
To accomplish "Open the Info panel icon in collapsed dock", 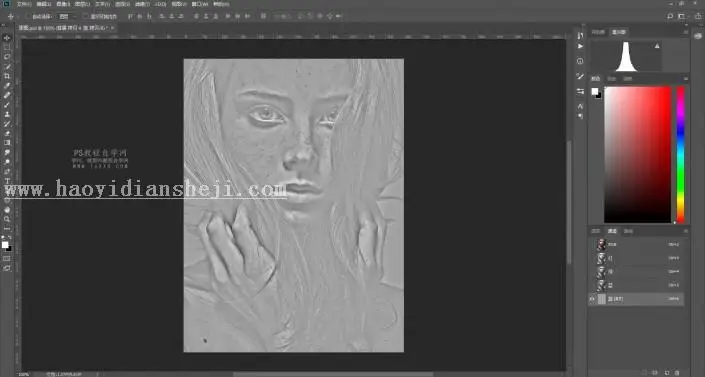I will (x=580, y=61).
